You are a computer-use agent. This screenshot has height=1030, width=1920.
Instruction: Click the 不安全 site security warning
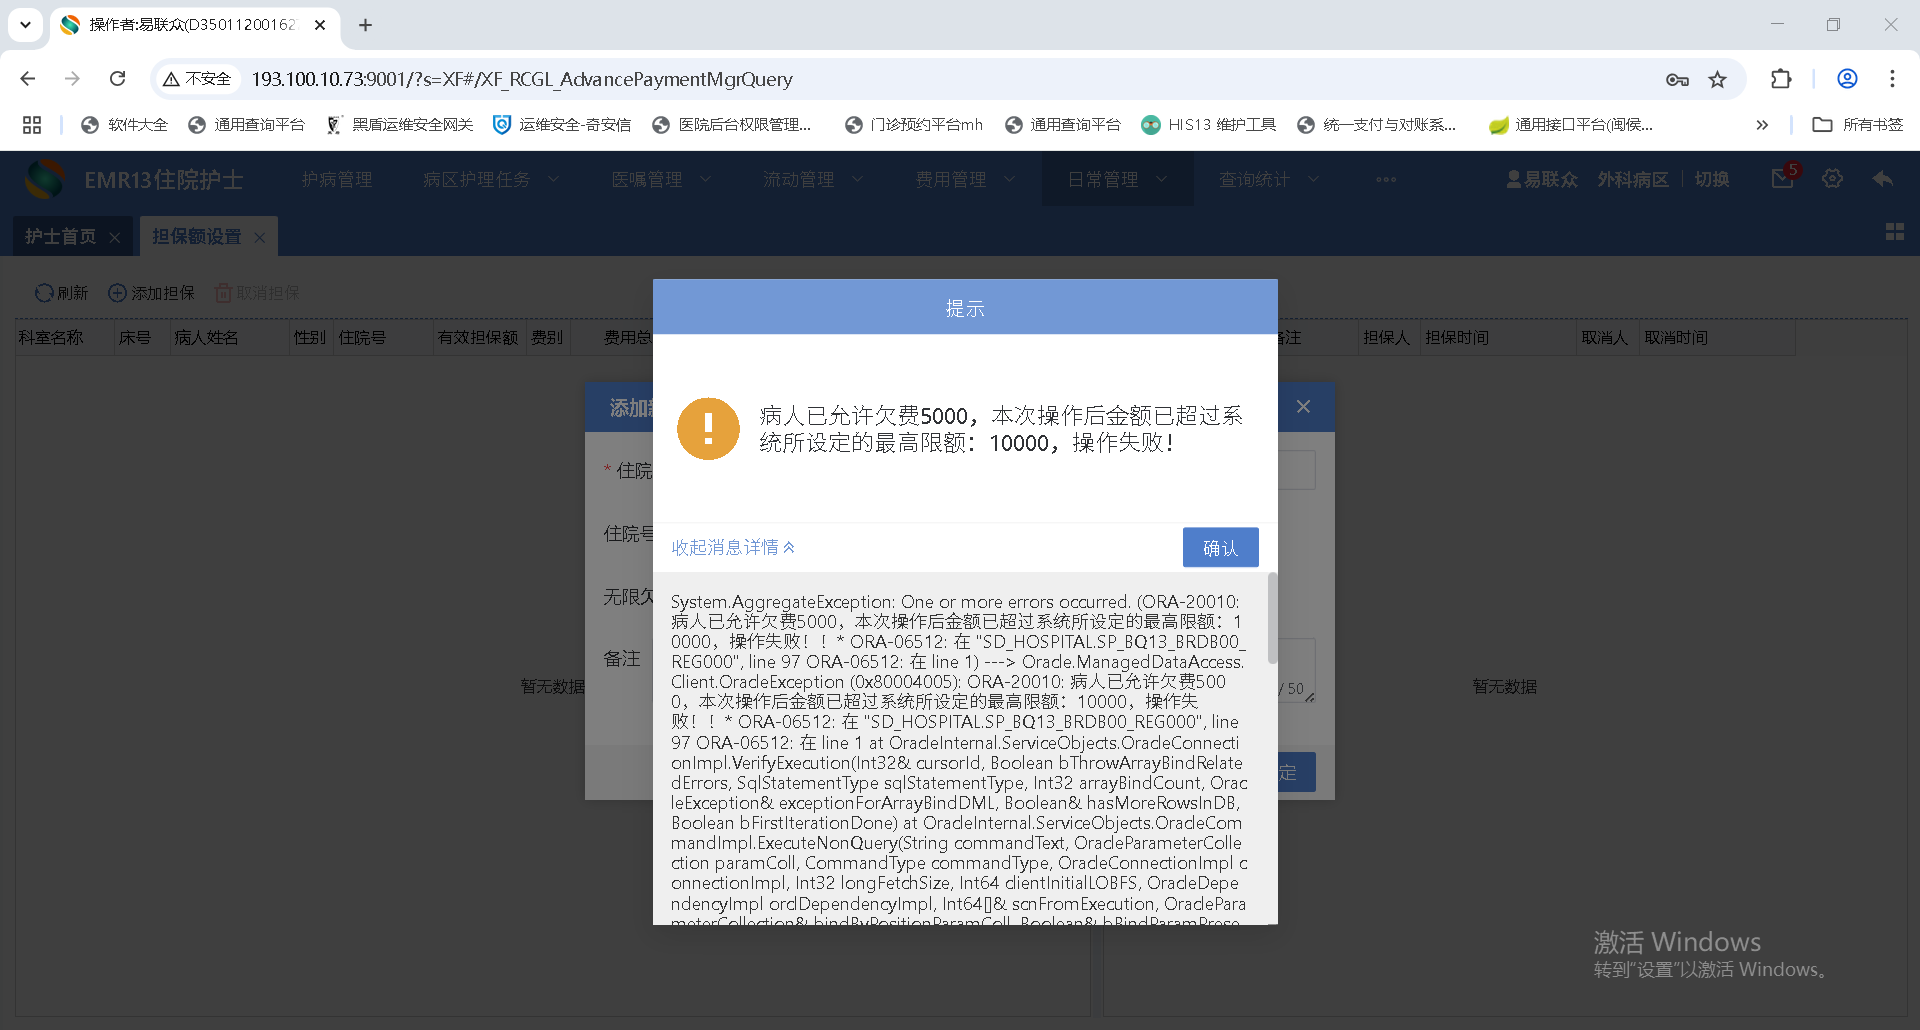[x=197, y=78]
